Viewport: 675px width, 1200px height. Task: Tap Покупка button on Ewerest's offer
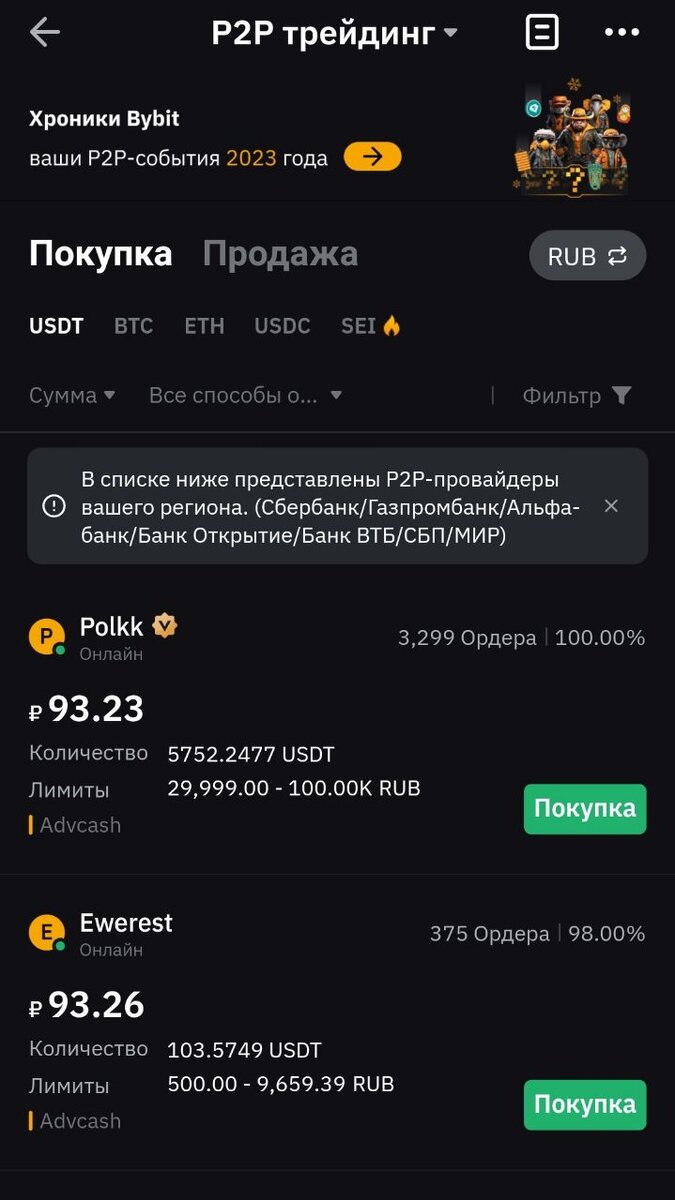pos(584,1105)
